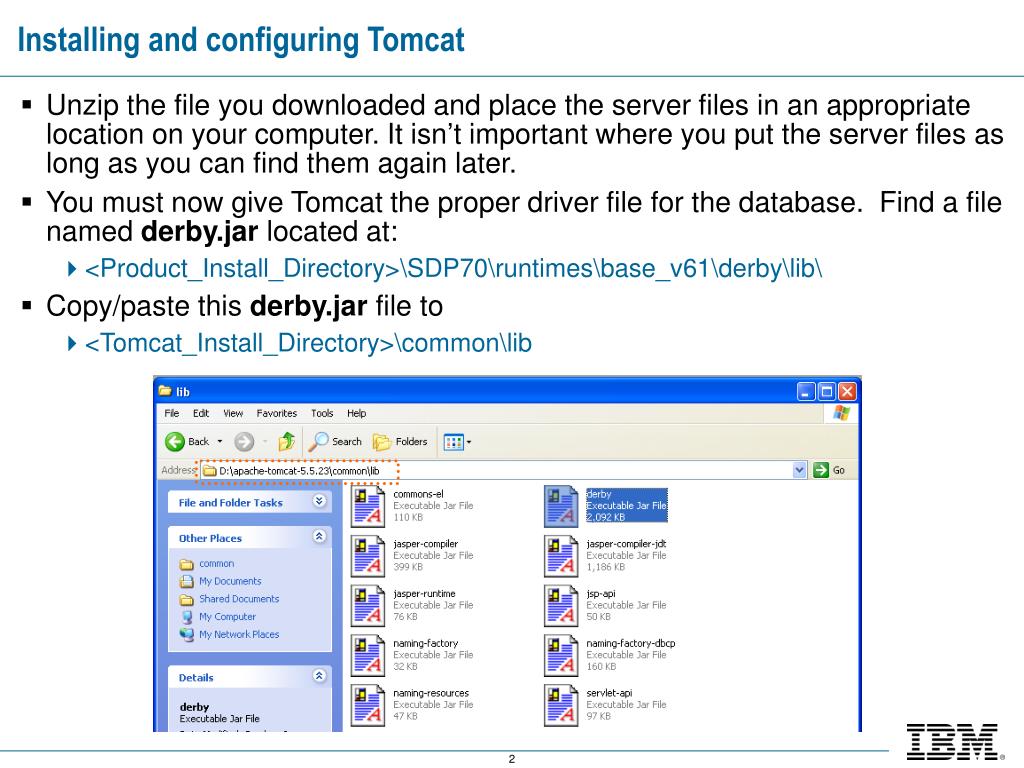Select the naming-resources jar file icon
The image size is (1024, 768).
point(368,705)
